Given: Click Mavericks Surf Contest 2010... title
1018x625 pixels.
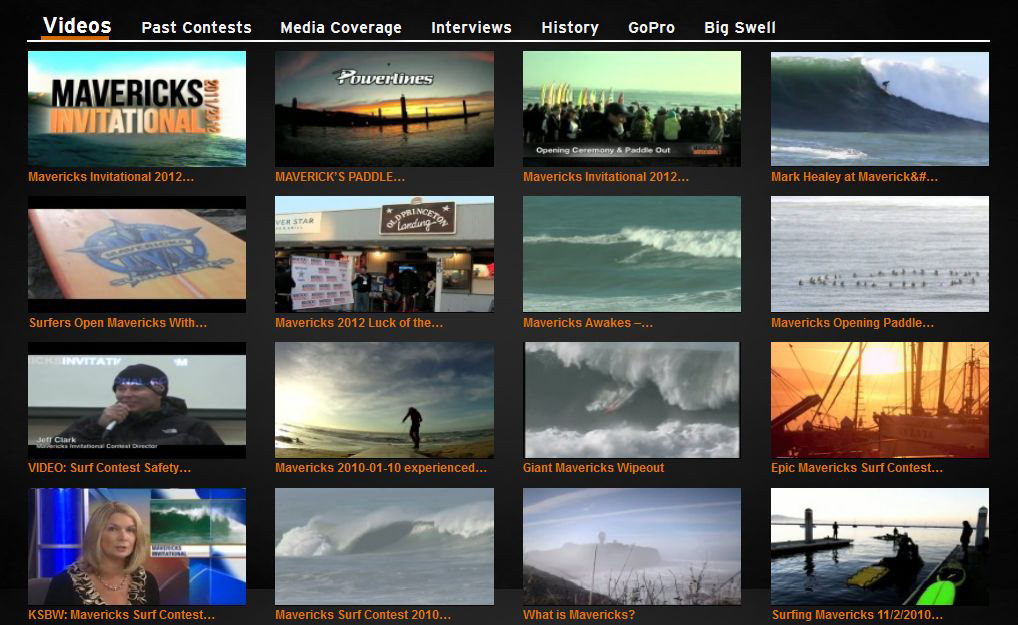Looking at the screenshot, I should [x=363, y=615].
